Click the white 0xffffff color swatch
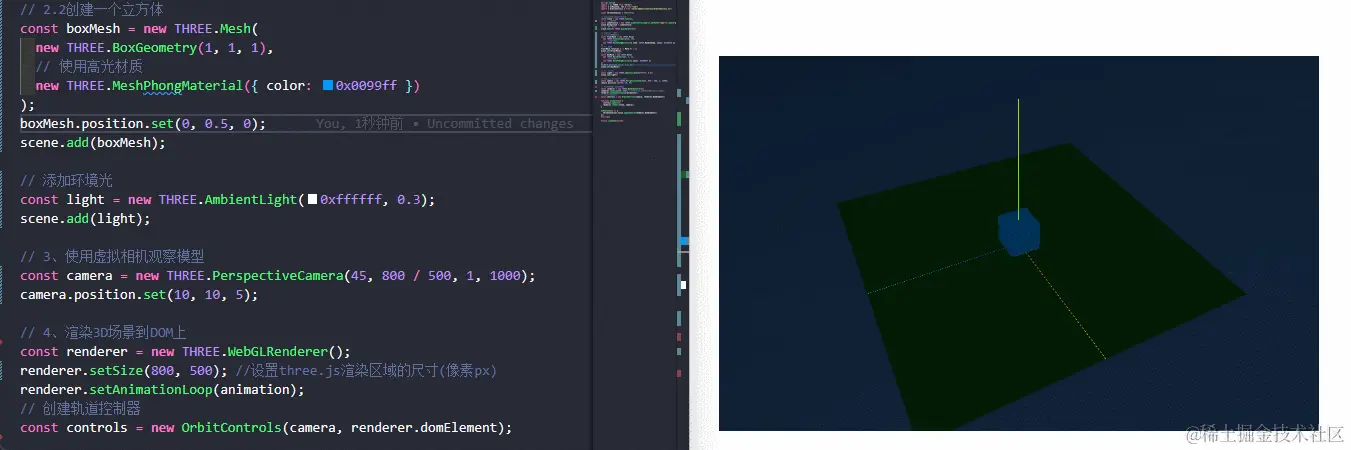Viewport: 1351px width, 450px height. [x=313, y=200]
